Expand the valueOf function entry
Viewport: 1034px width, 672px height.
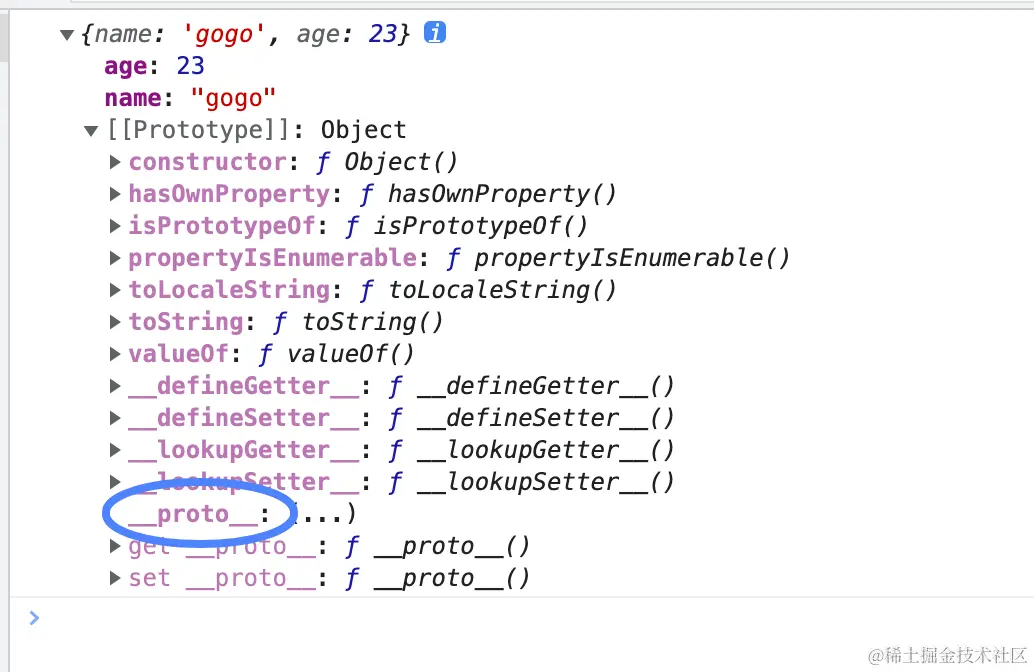pyautogui.click(x=115, y=353)
